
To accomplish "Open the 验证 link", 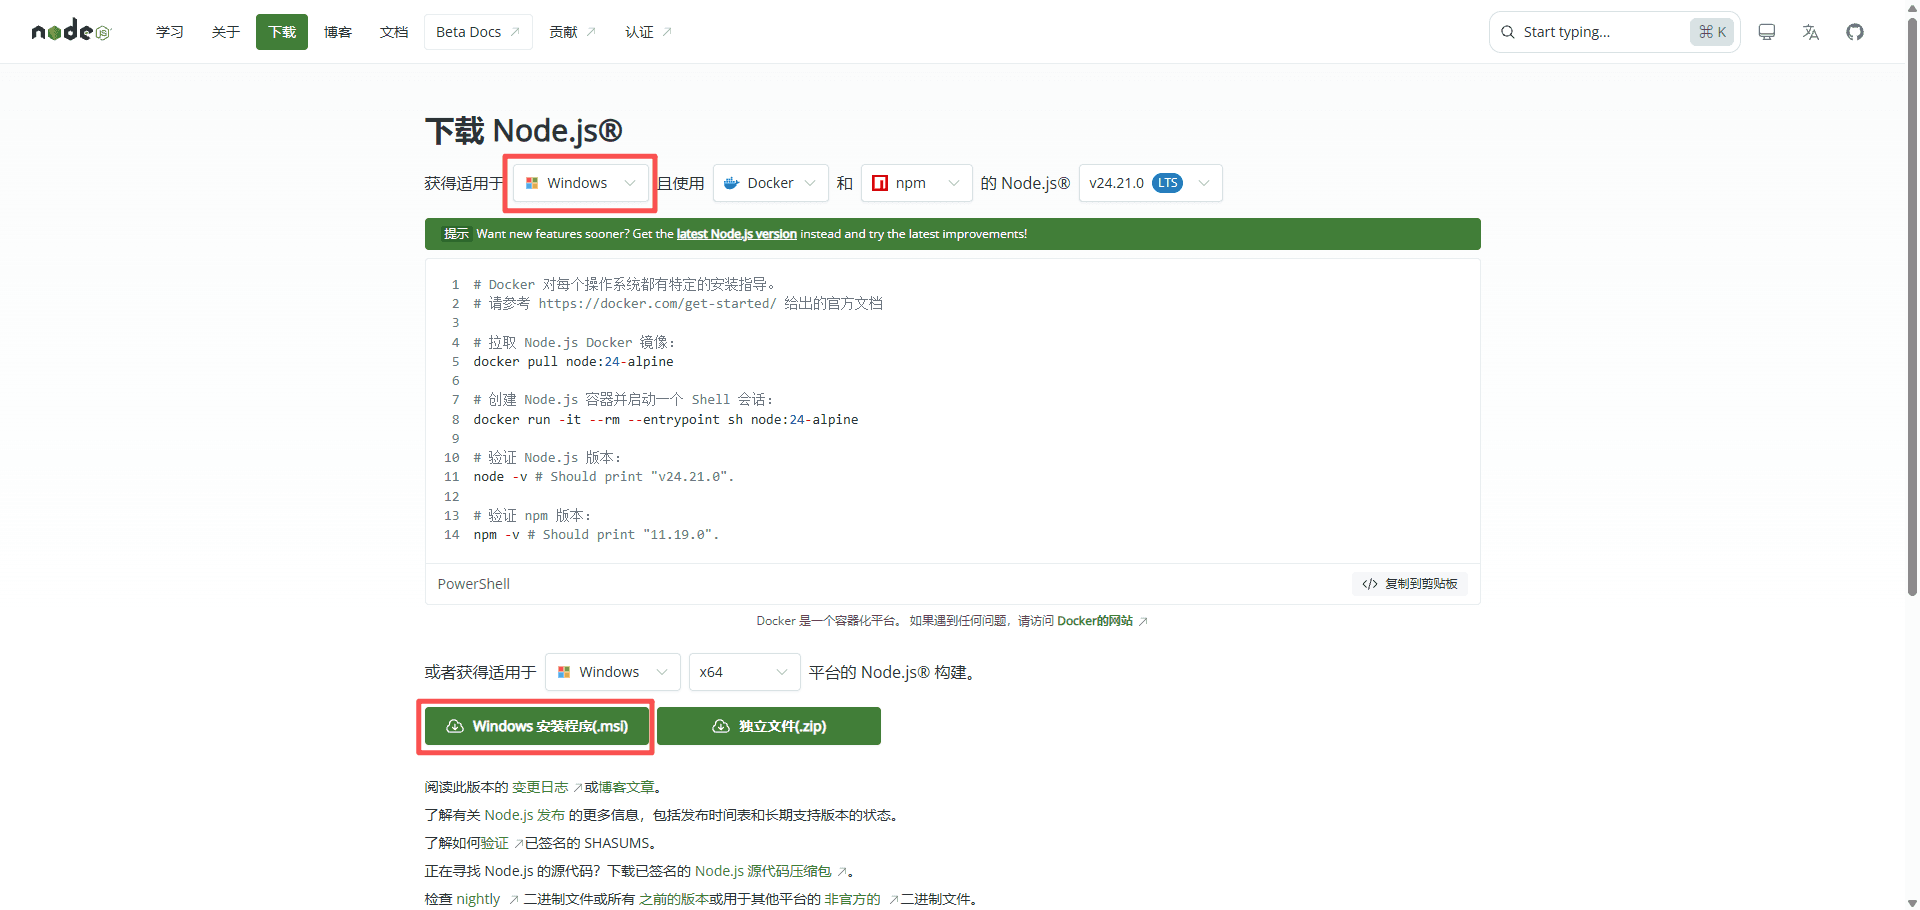I will [495, 843].
